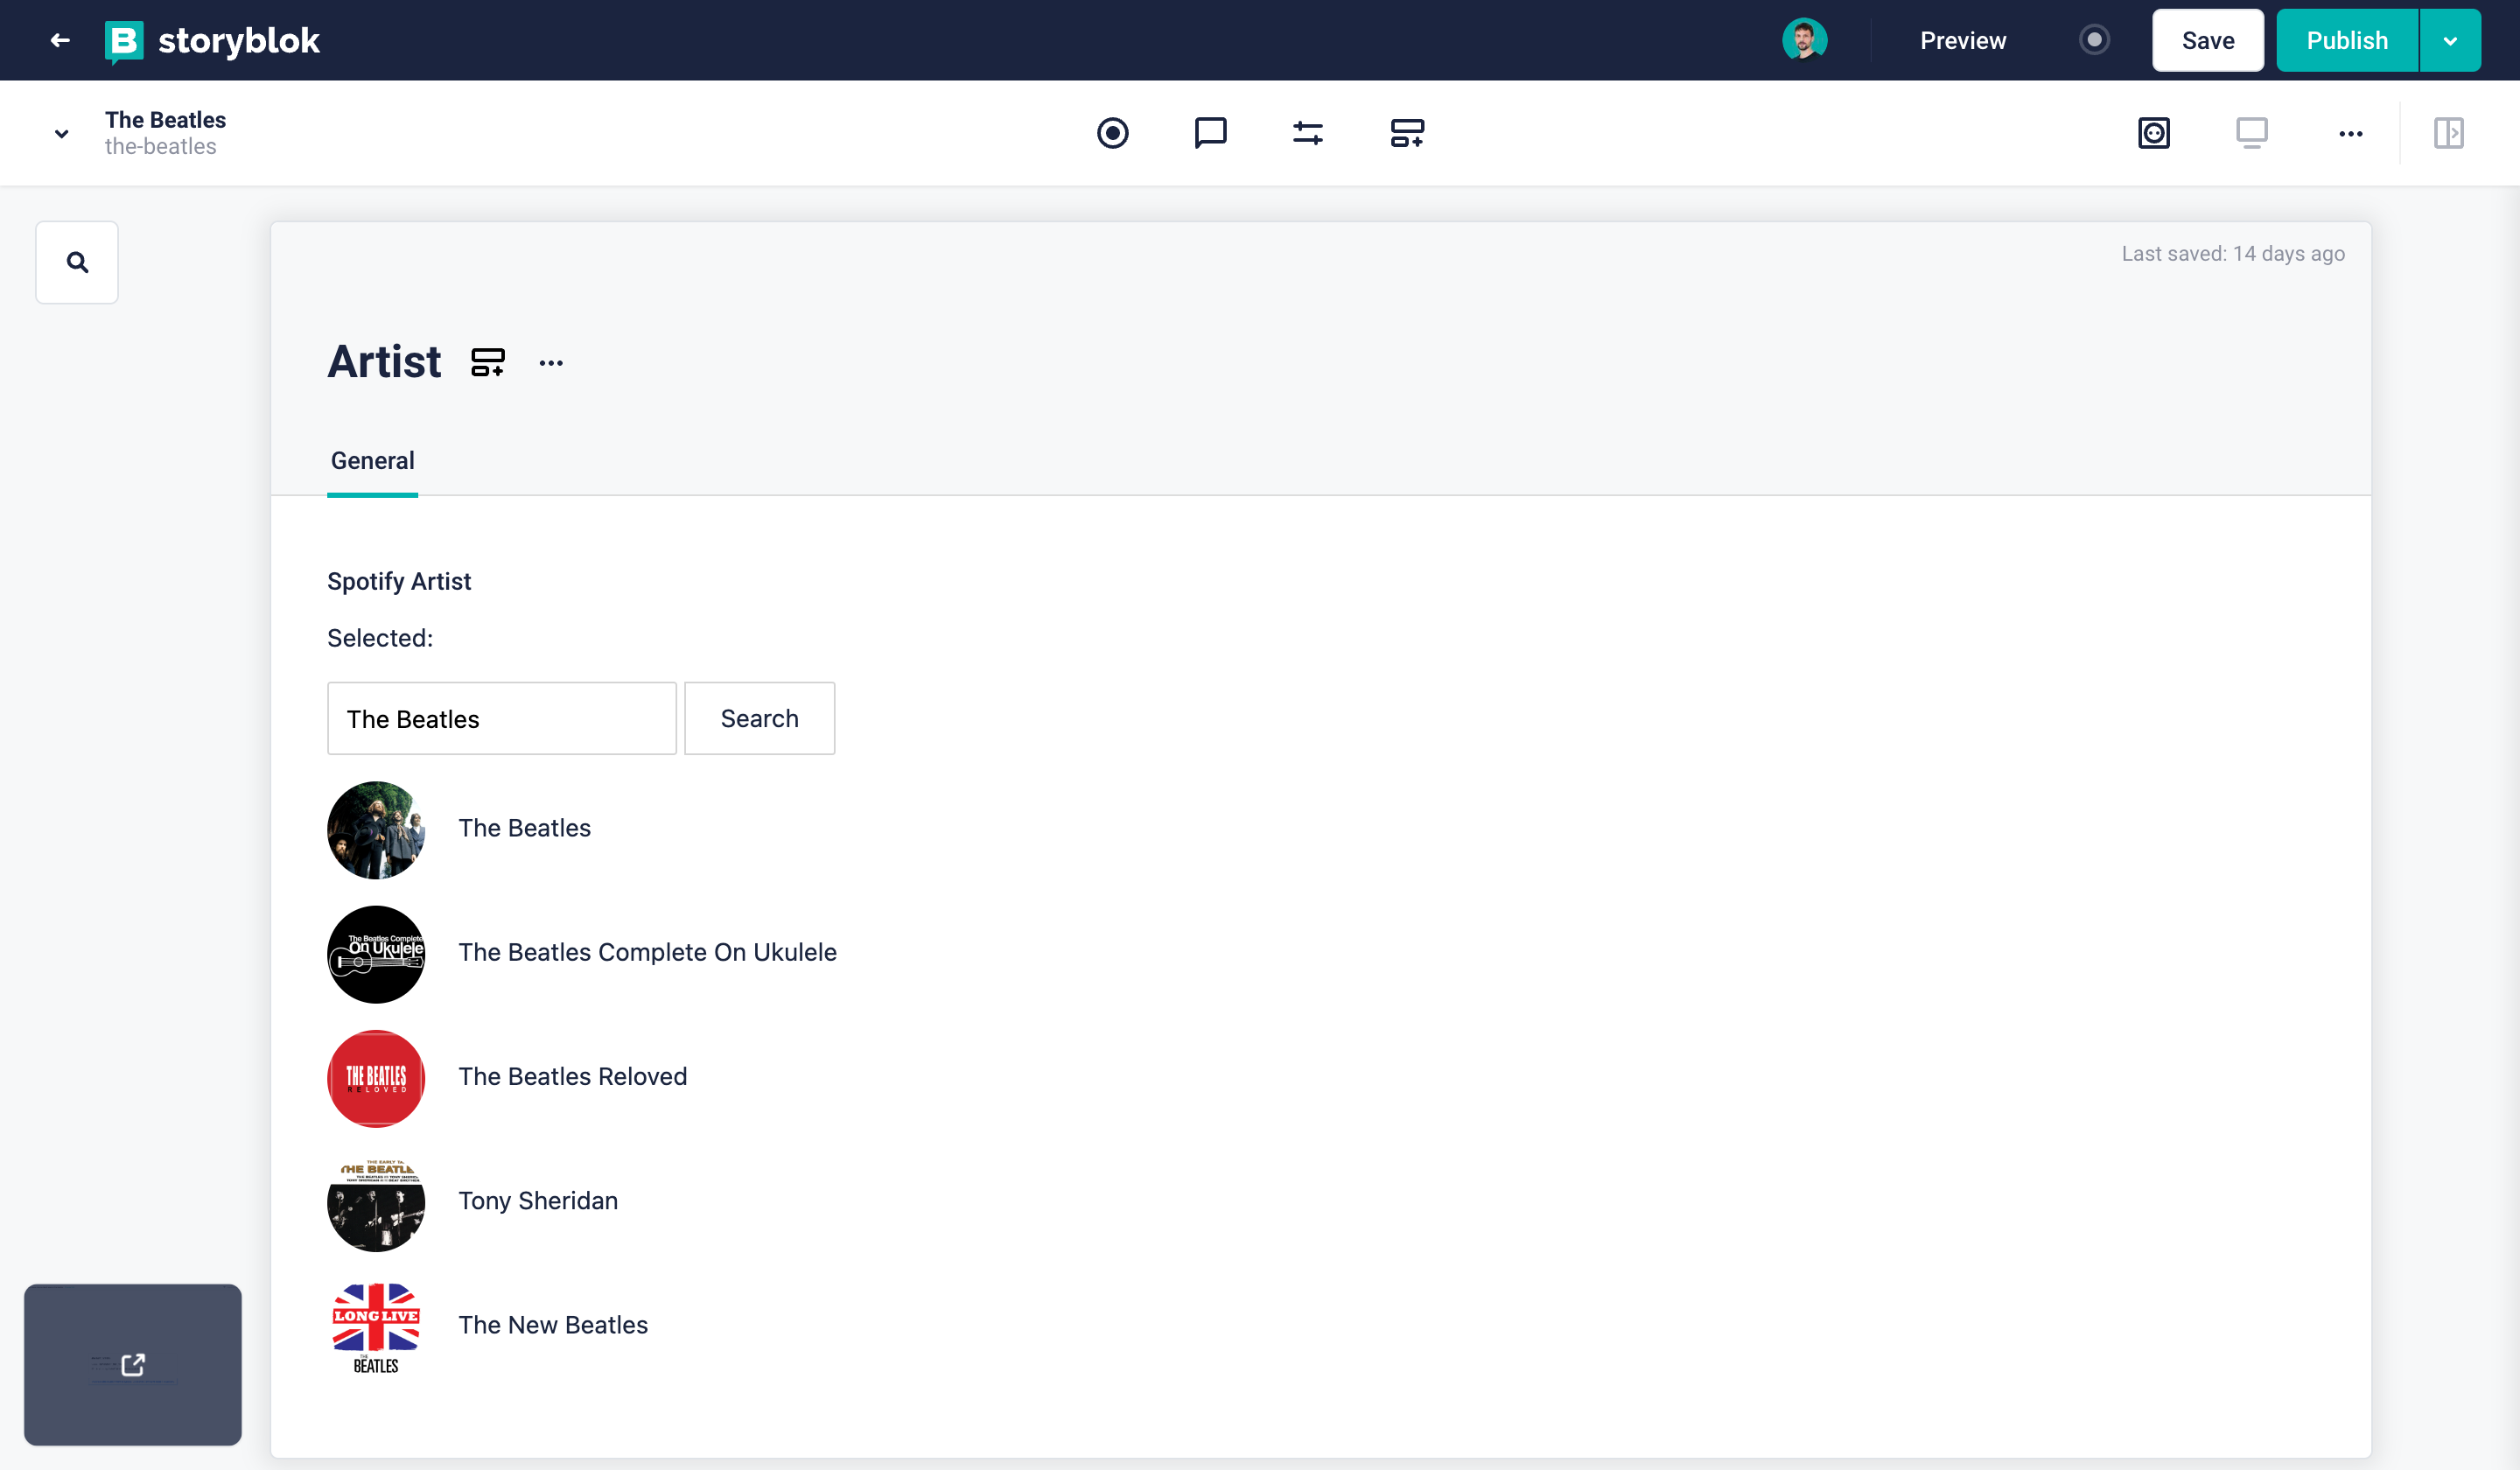Expand the The Beatles story chevron
Screen dimensions: 2520x1470
click(x=61, y=133)
